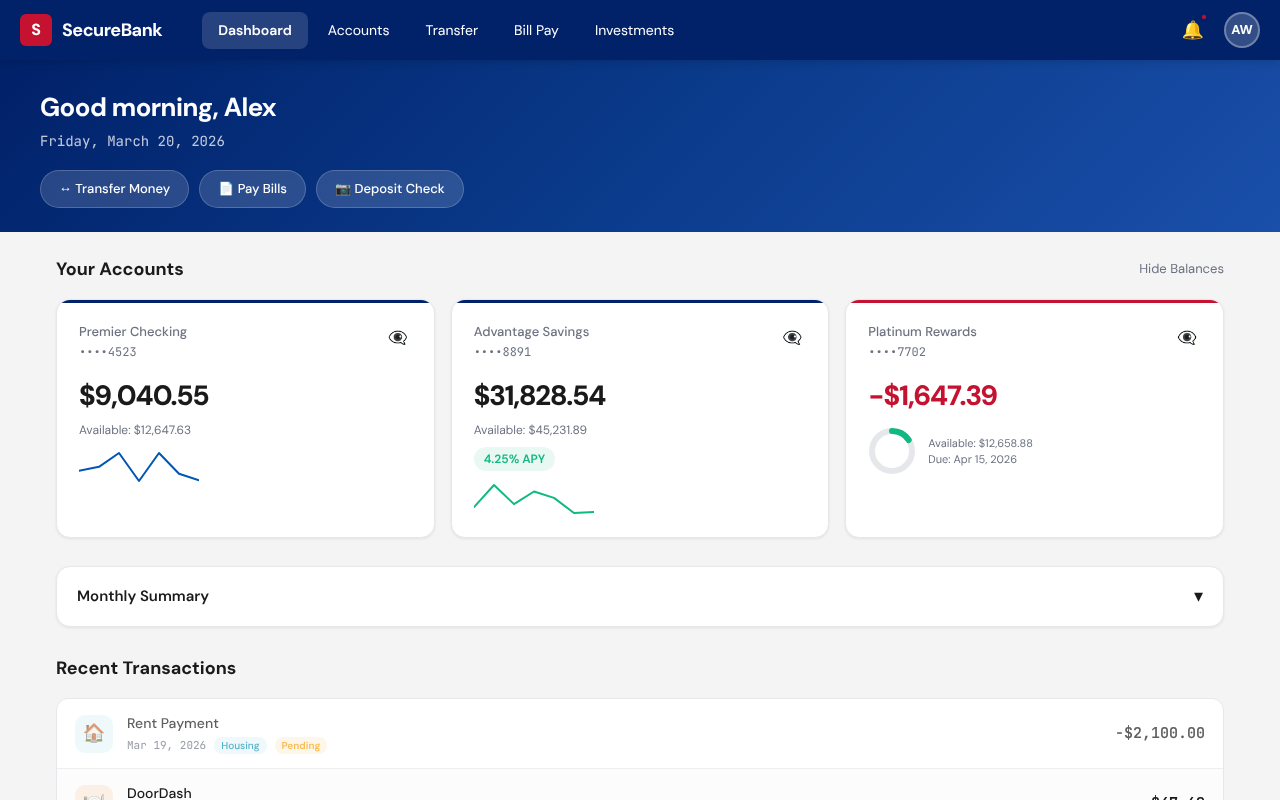Toggle Platinum Rewards balance visibility
1280x800 pixels.
point(1187,337)
